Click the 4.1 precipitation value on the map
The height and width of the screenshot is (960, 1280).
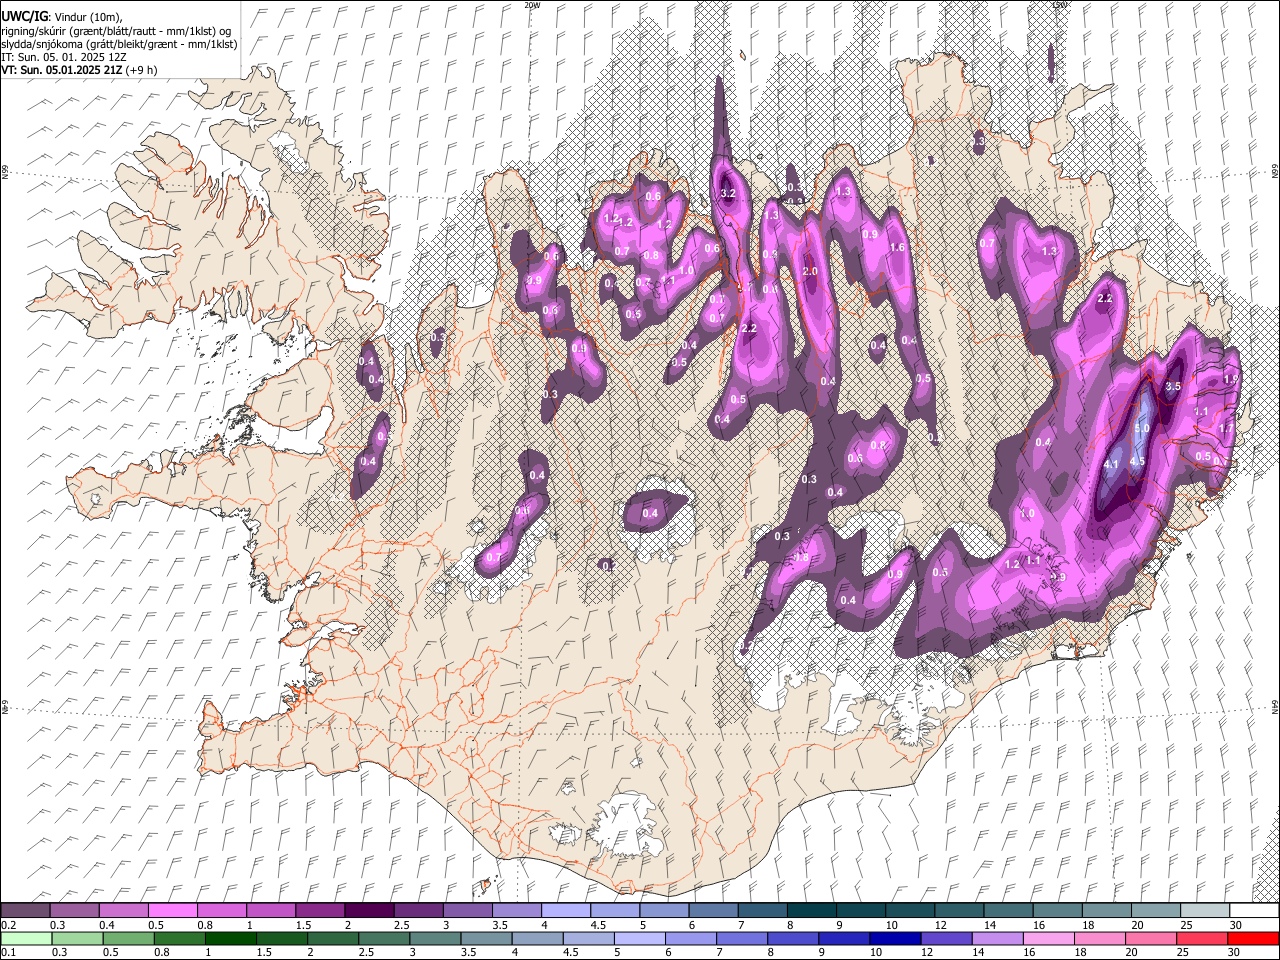(x=1111, y=464)
